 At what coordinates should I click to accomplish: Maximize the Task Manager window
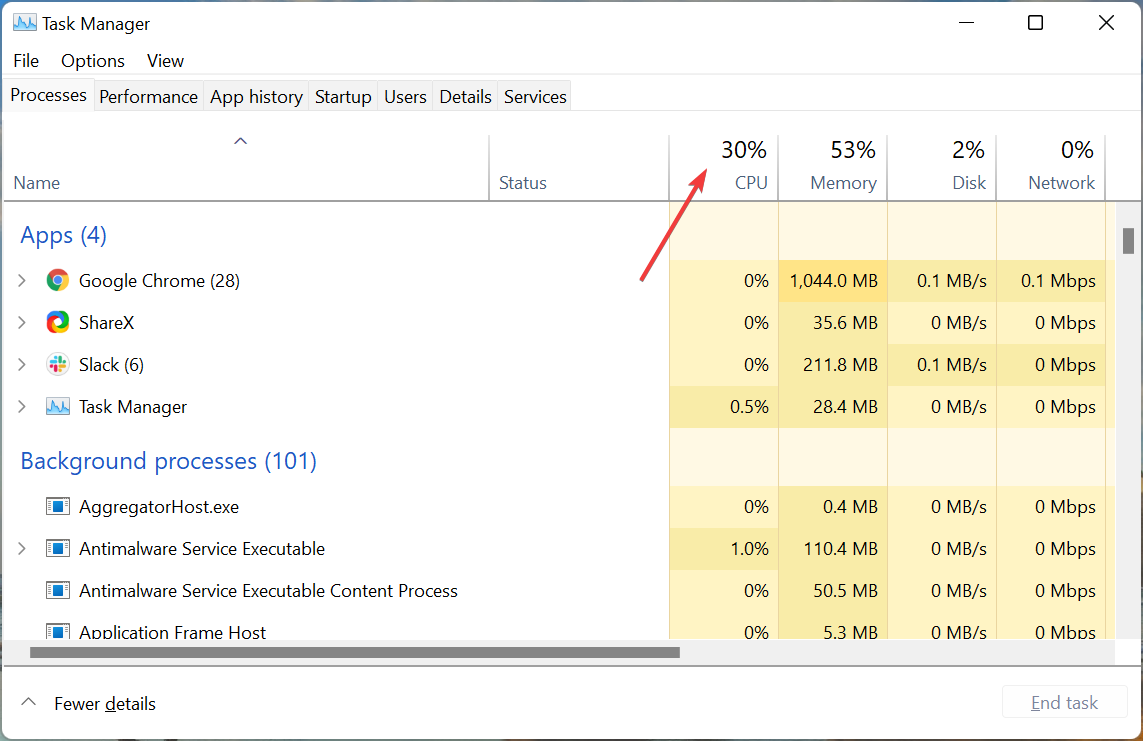pyautogui.click(x=1035, y=23)
